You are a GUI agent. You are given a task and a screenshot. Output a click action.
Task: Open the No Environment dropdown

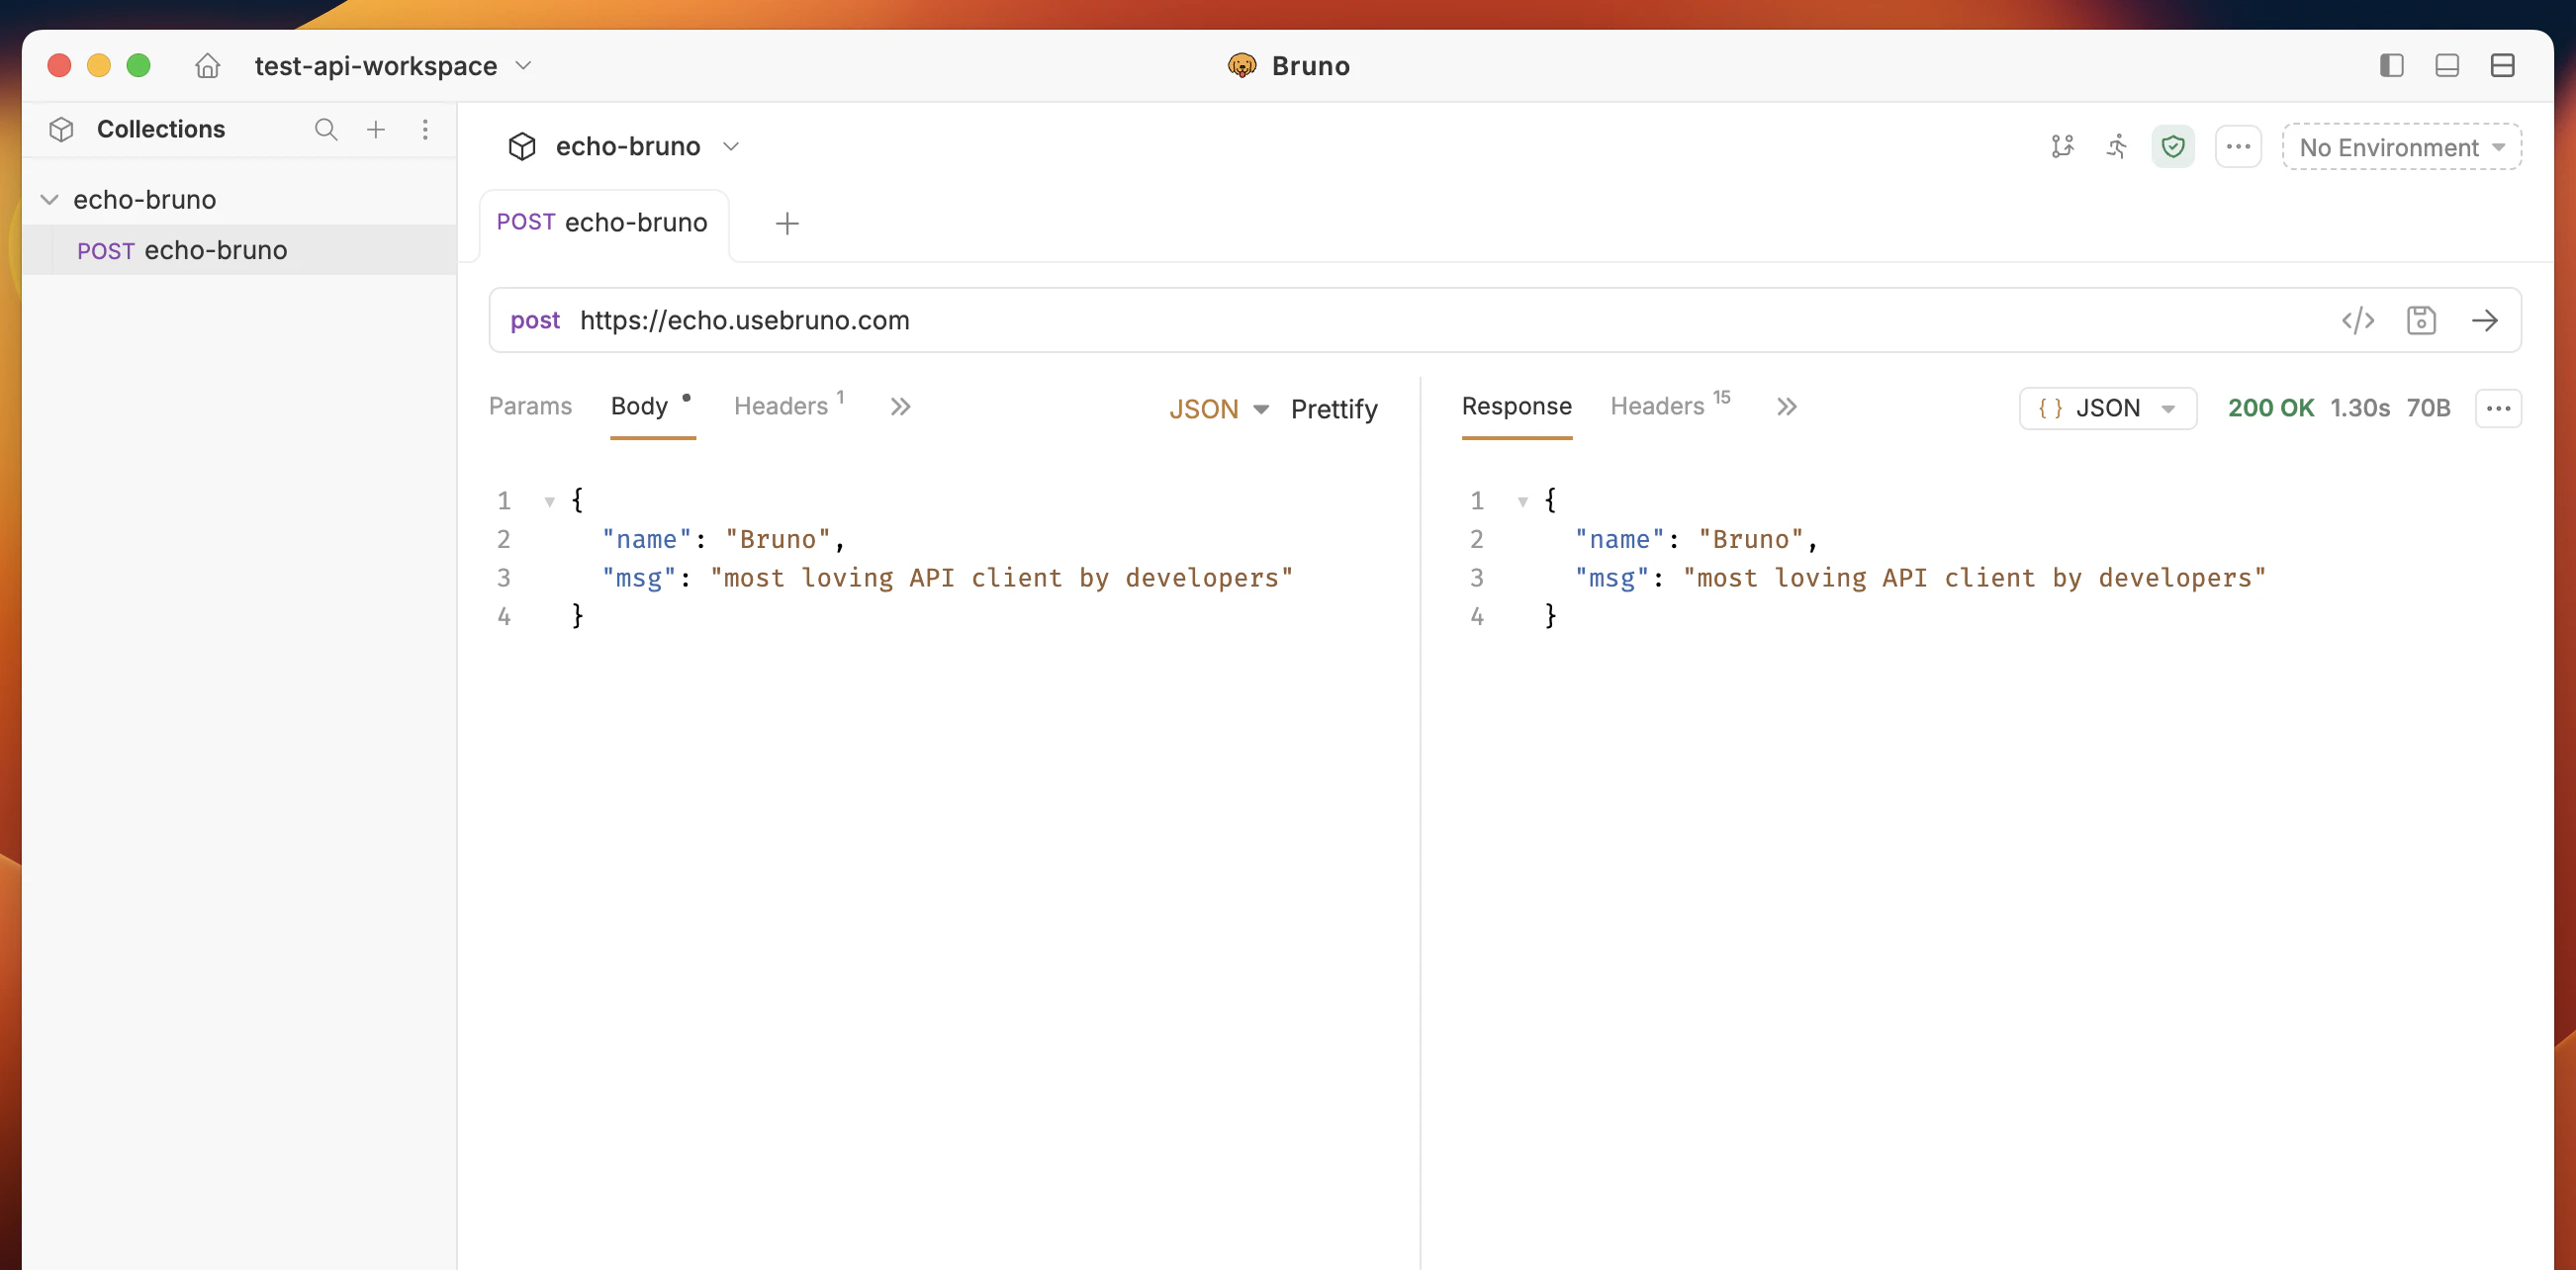point(2400,147)
